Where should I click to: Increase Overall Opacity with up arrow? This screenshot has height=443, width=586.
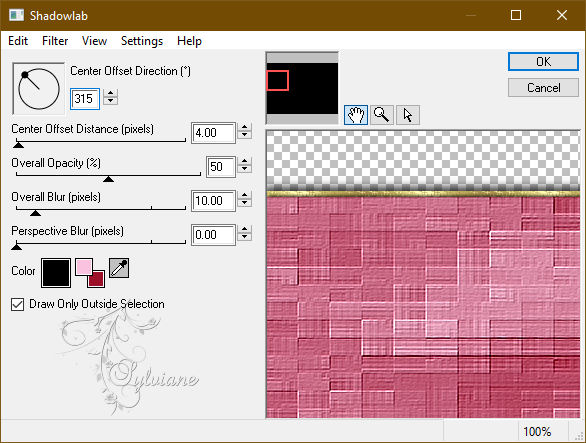coord(244,161)
